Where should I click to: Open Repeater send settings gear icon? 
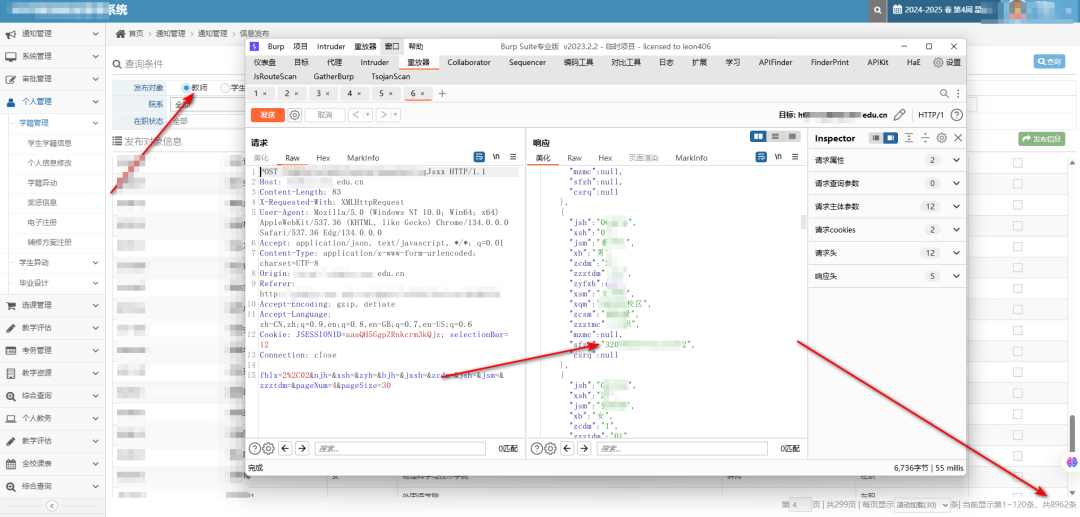pyautogui.click(x=295, y=115)
